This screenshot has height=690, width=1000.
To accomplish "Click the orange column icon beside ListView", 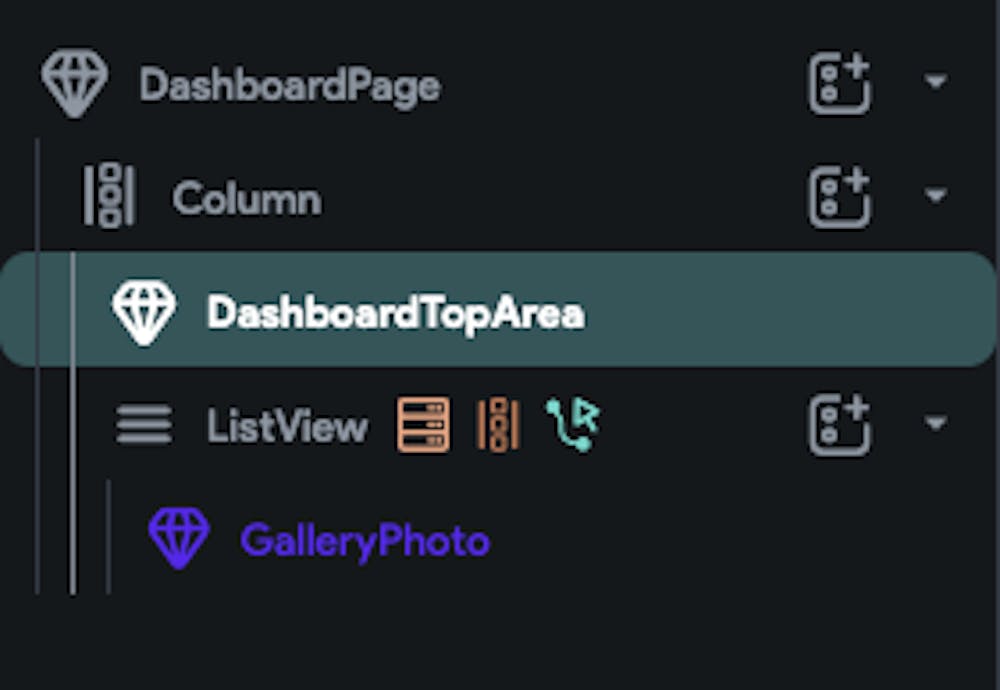I will tap(498, 424).
